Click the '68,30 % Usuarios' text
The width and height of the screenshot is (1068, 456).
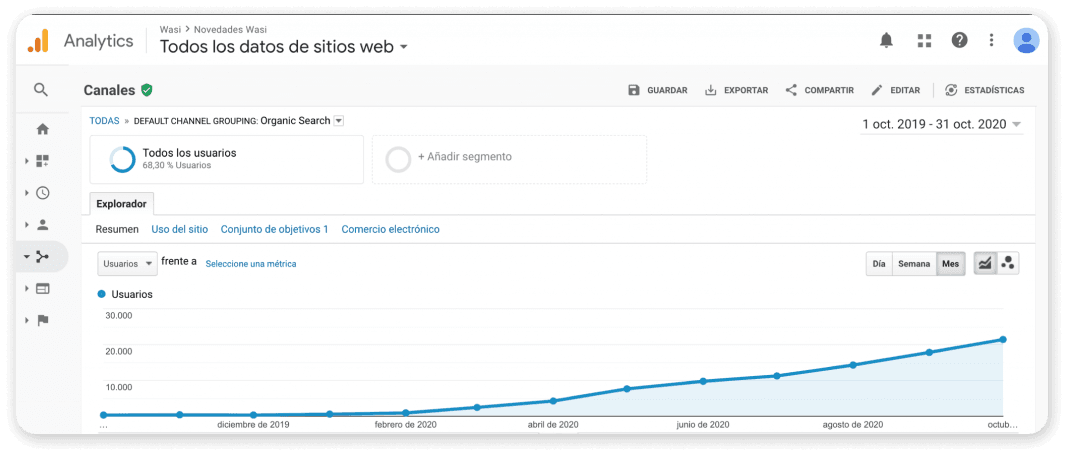(176, 165)
